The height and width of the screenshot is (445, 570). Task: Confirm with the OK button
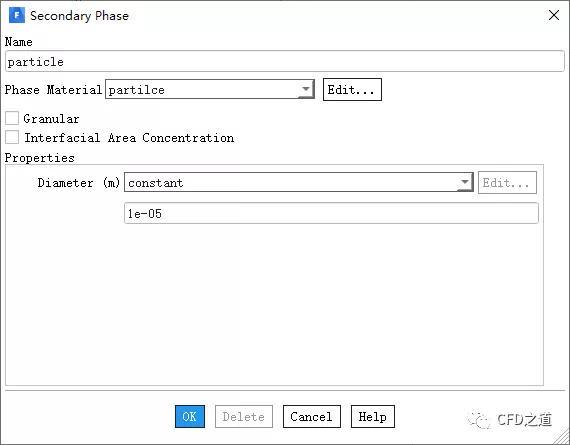tap(190, 416)
